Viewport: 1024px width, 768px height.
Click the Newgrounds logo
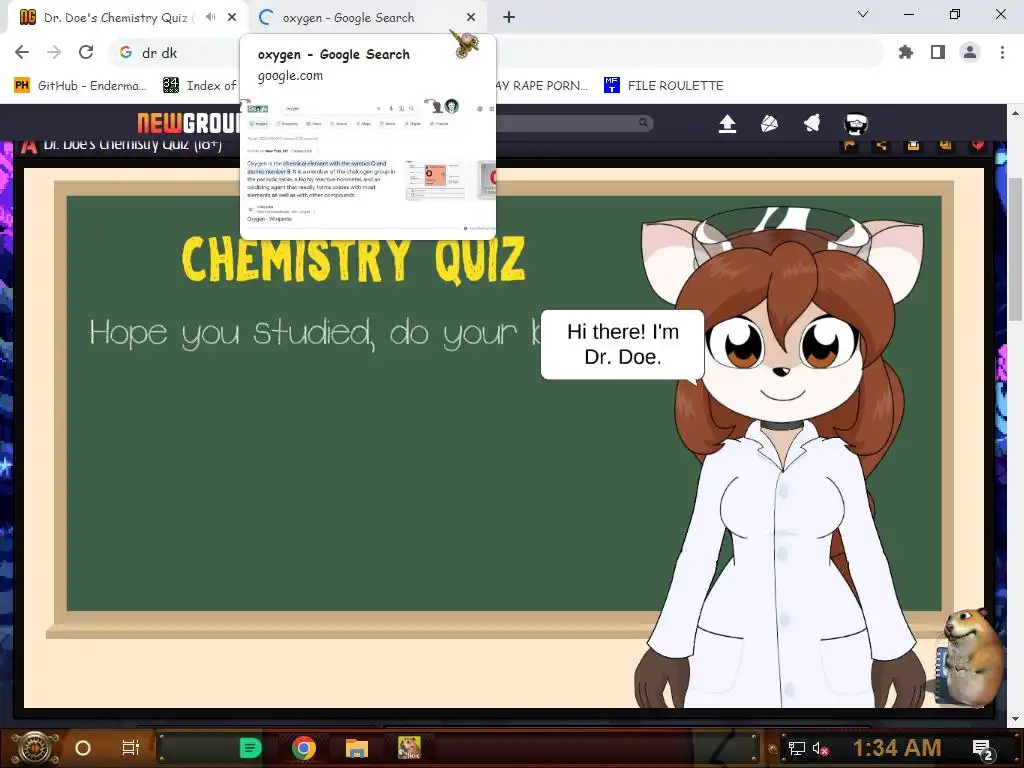tap(188, 123)
